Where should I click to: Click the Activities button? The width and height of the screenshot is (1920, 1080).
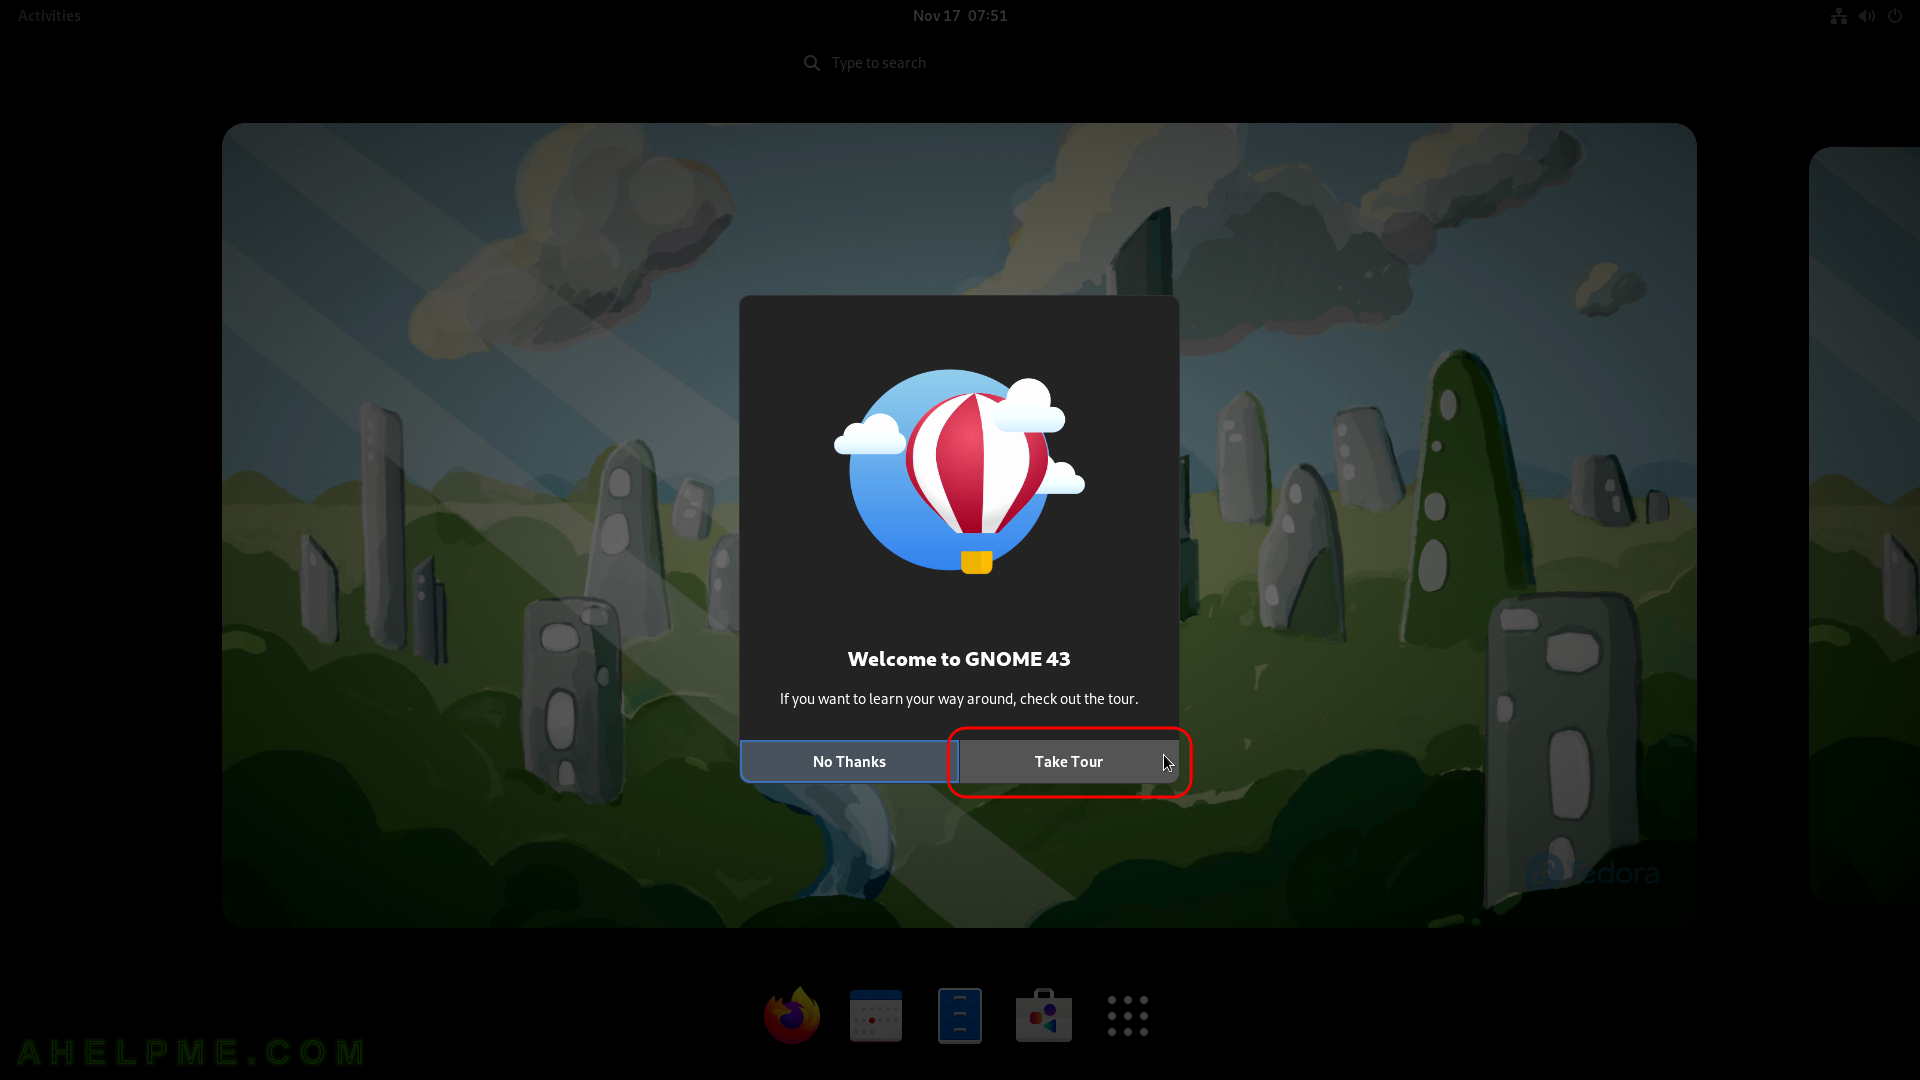[x=49, y=16]
